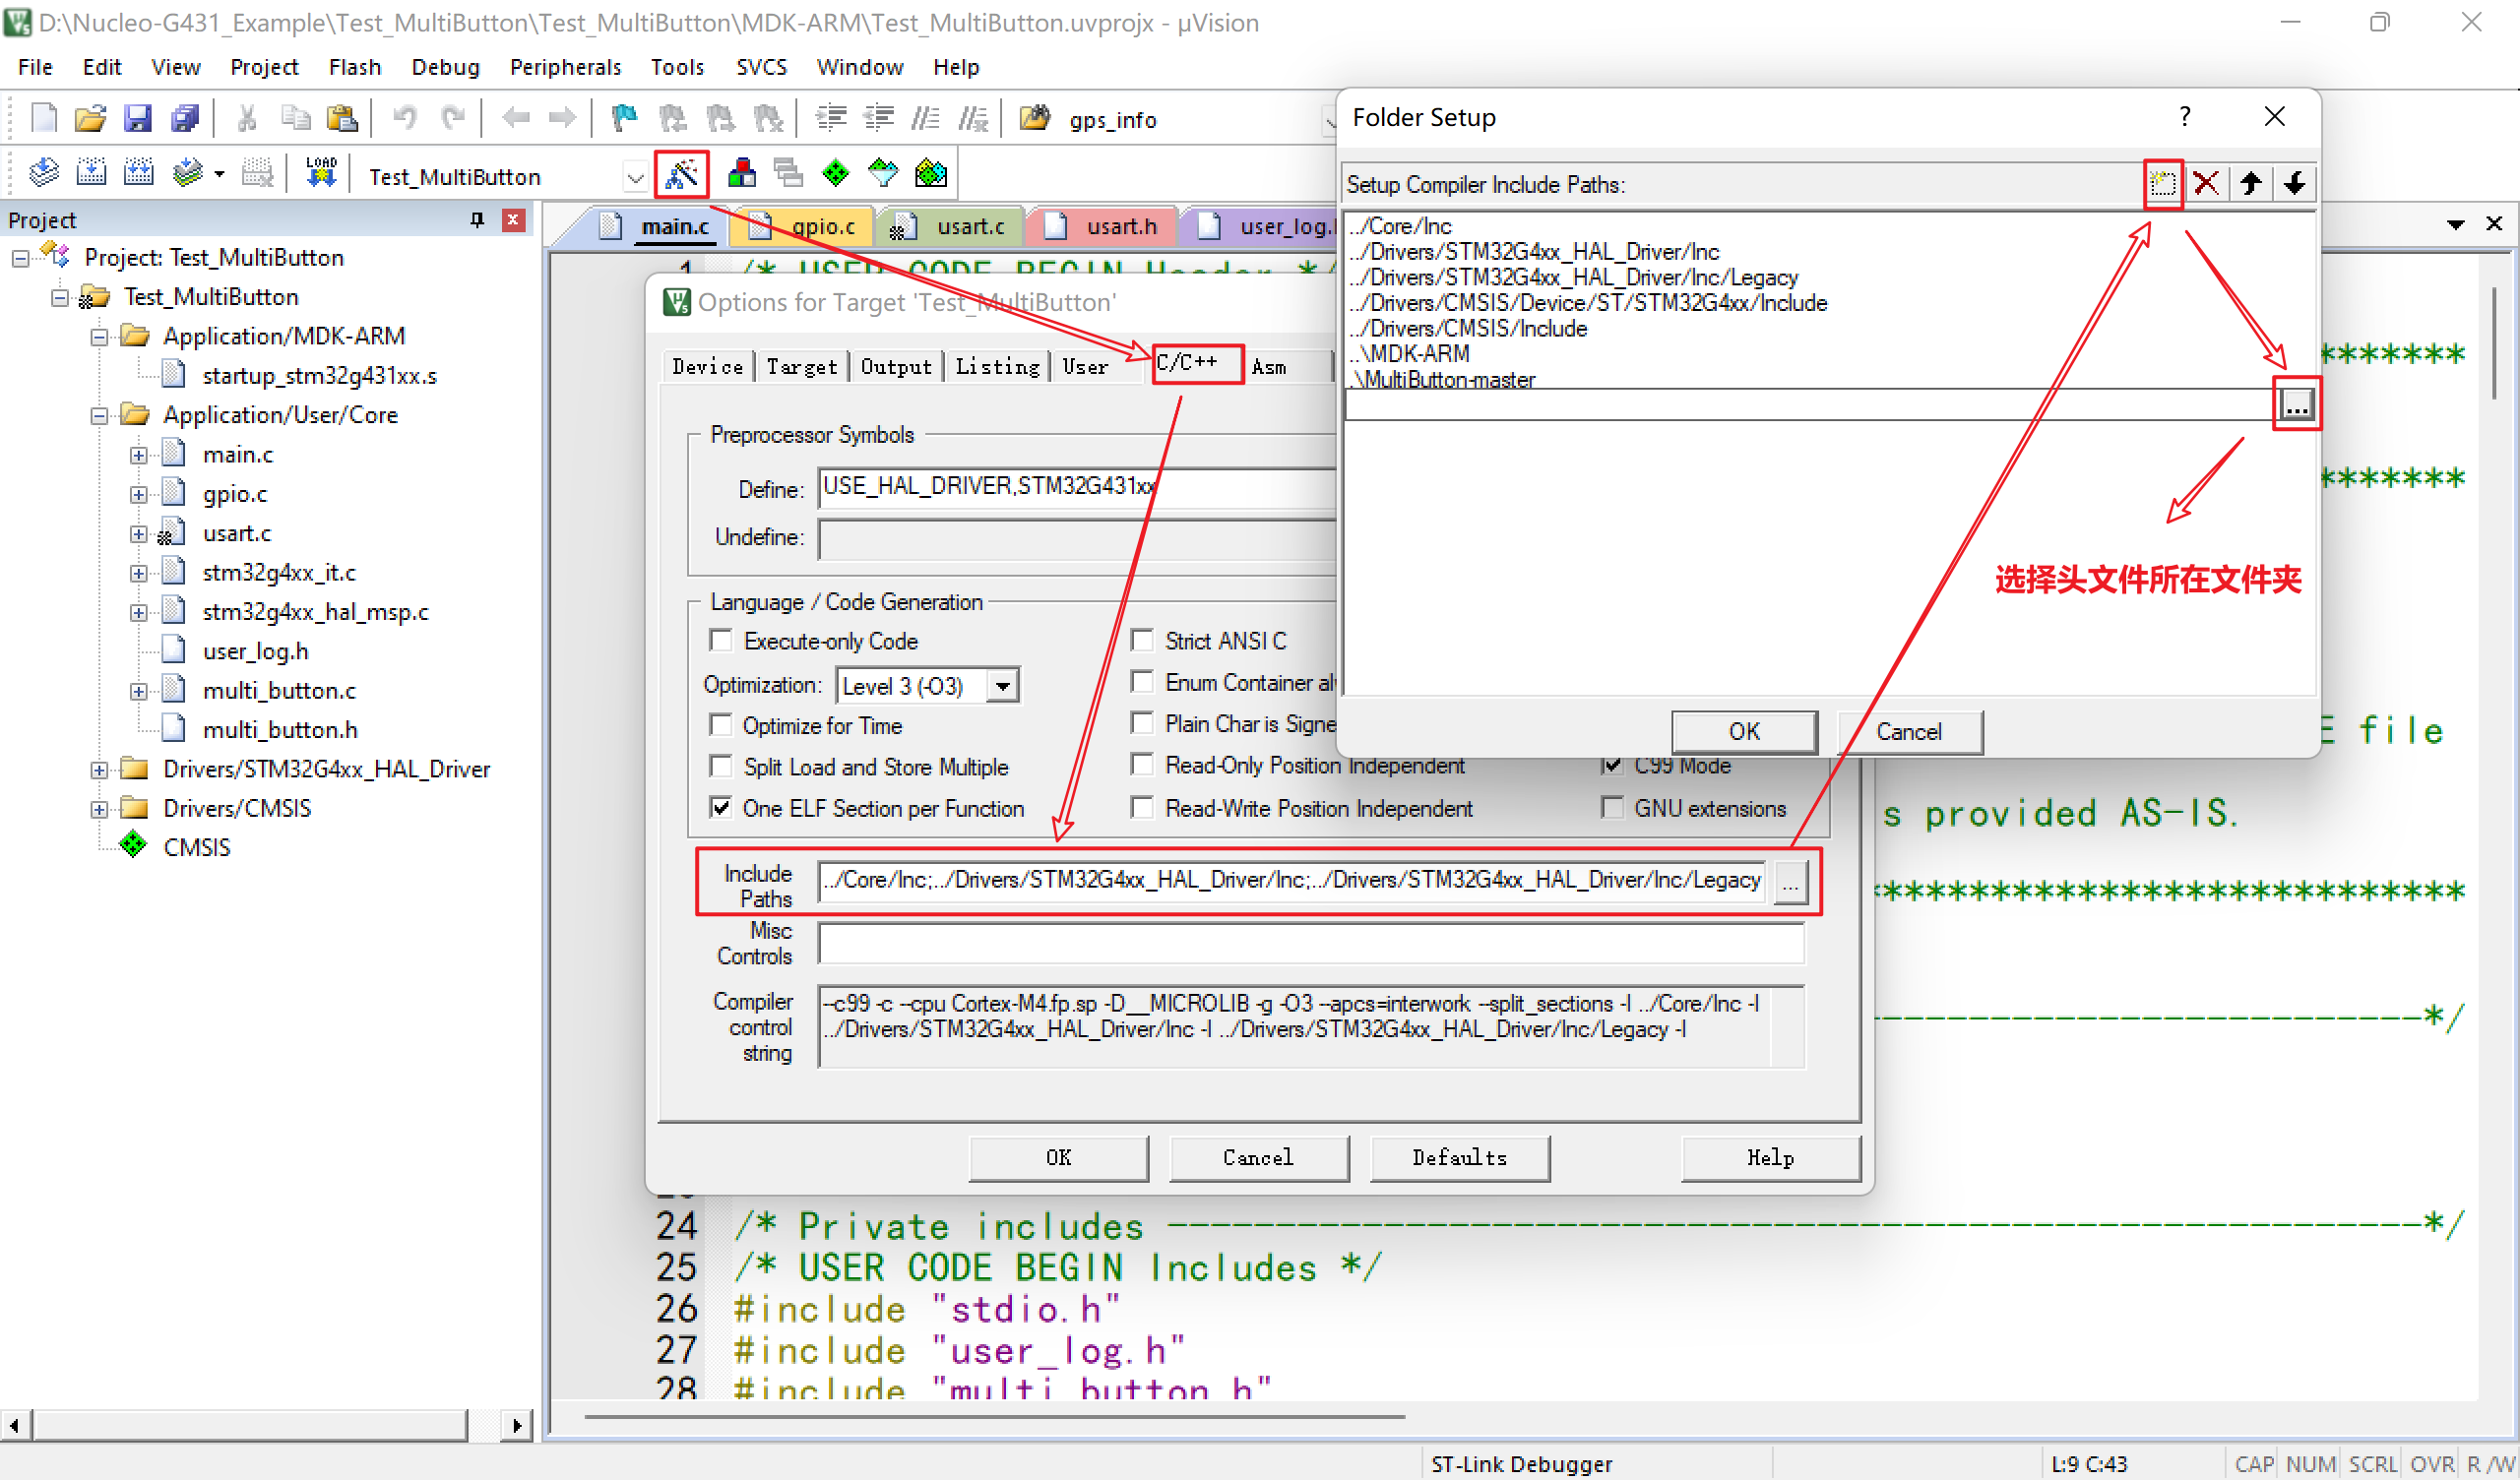The height and width of the screenshot is (1480, 2520).
Task: Open Options for Target wand icon
Action: 682,175
